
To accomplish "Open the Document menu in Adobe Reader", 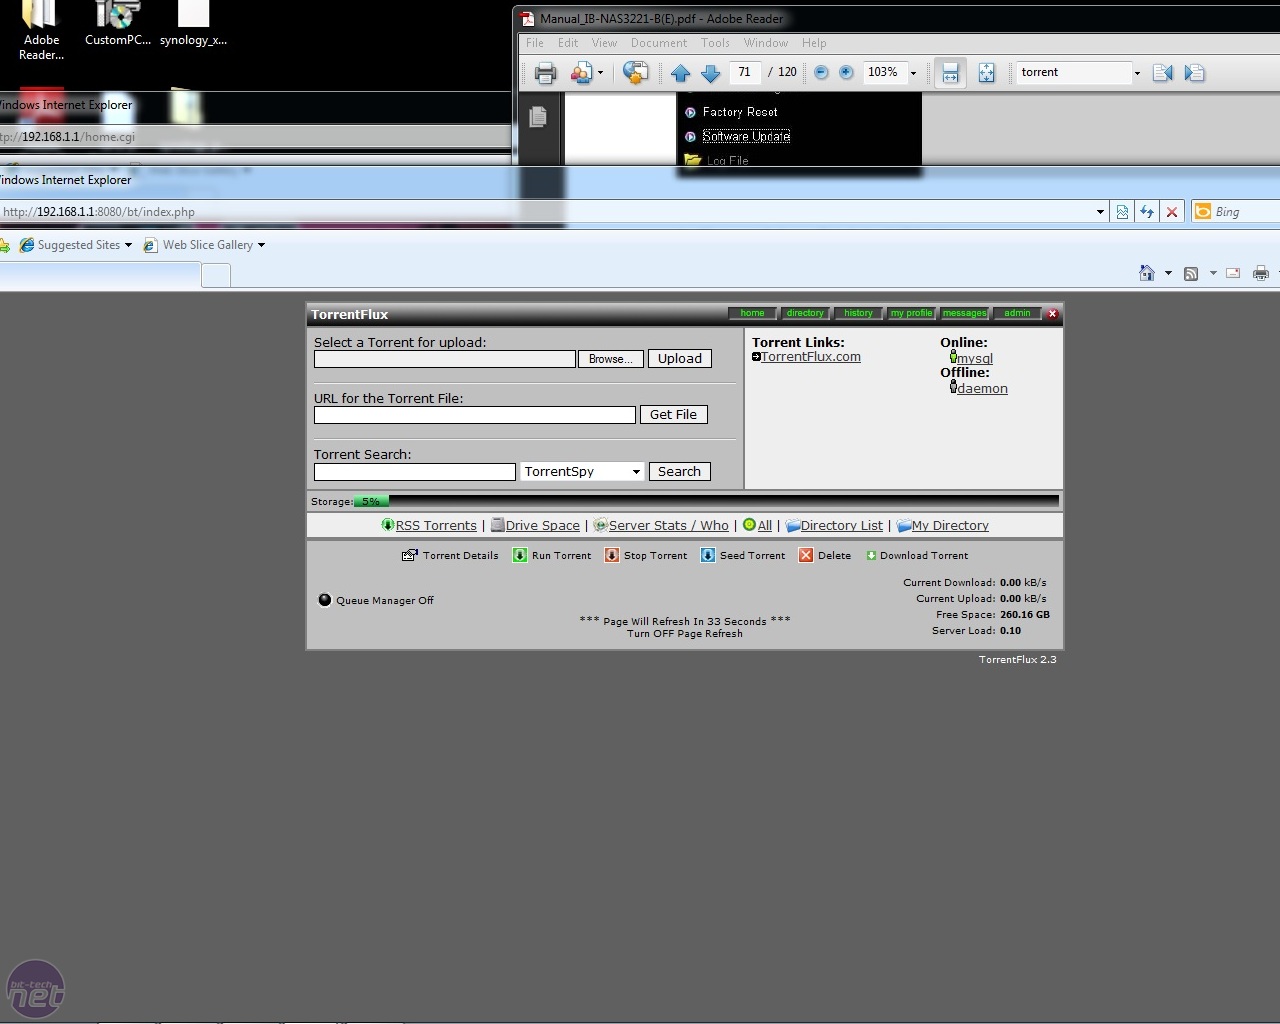I will (x=659, y=43).
